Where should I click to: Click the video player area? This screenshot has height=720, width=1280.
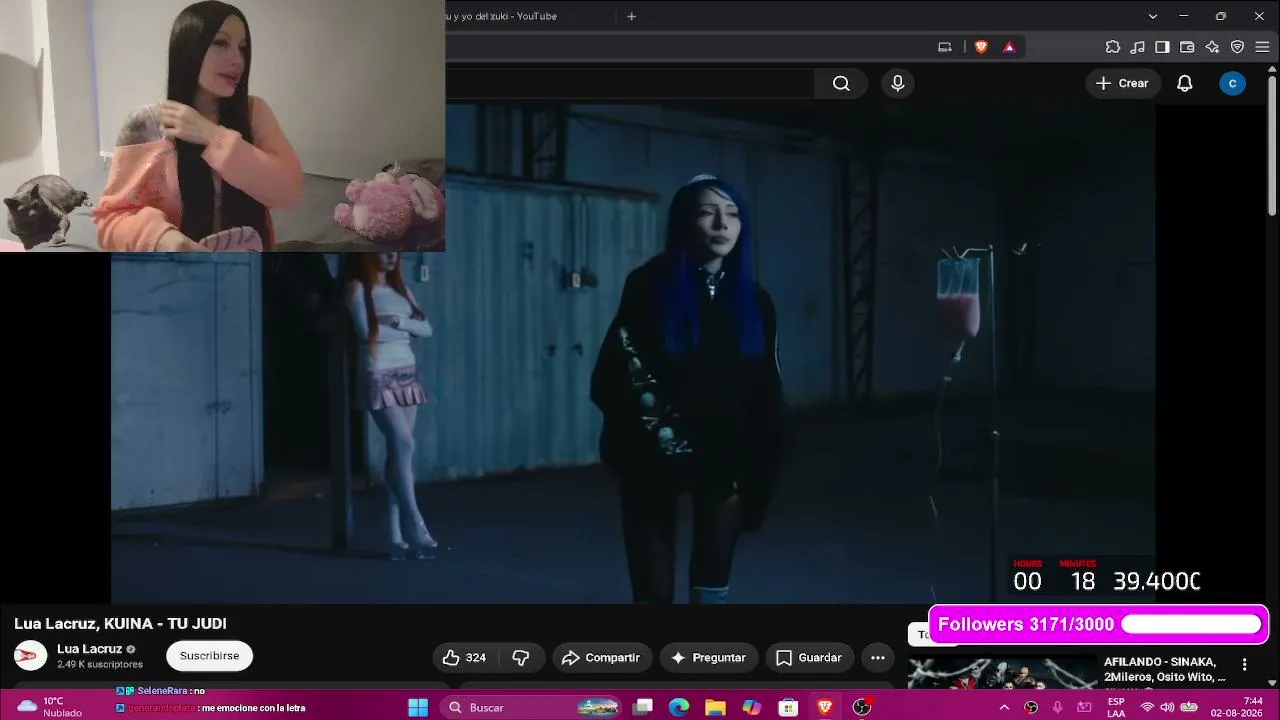(x=633, y=353)
